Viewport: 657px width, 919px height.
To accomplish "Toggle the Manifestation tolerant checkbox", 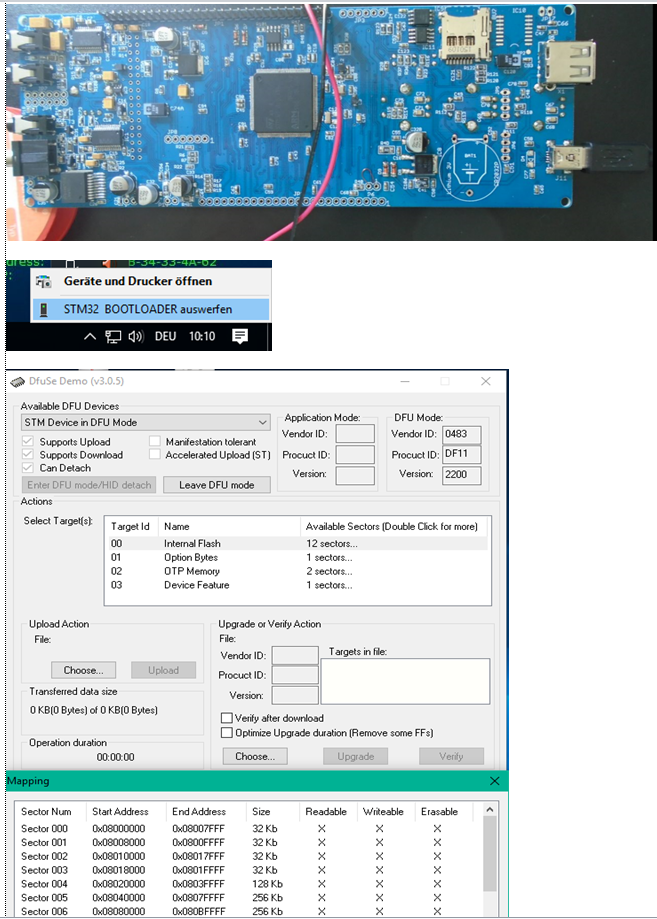I will (156, 441).
